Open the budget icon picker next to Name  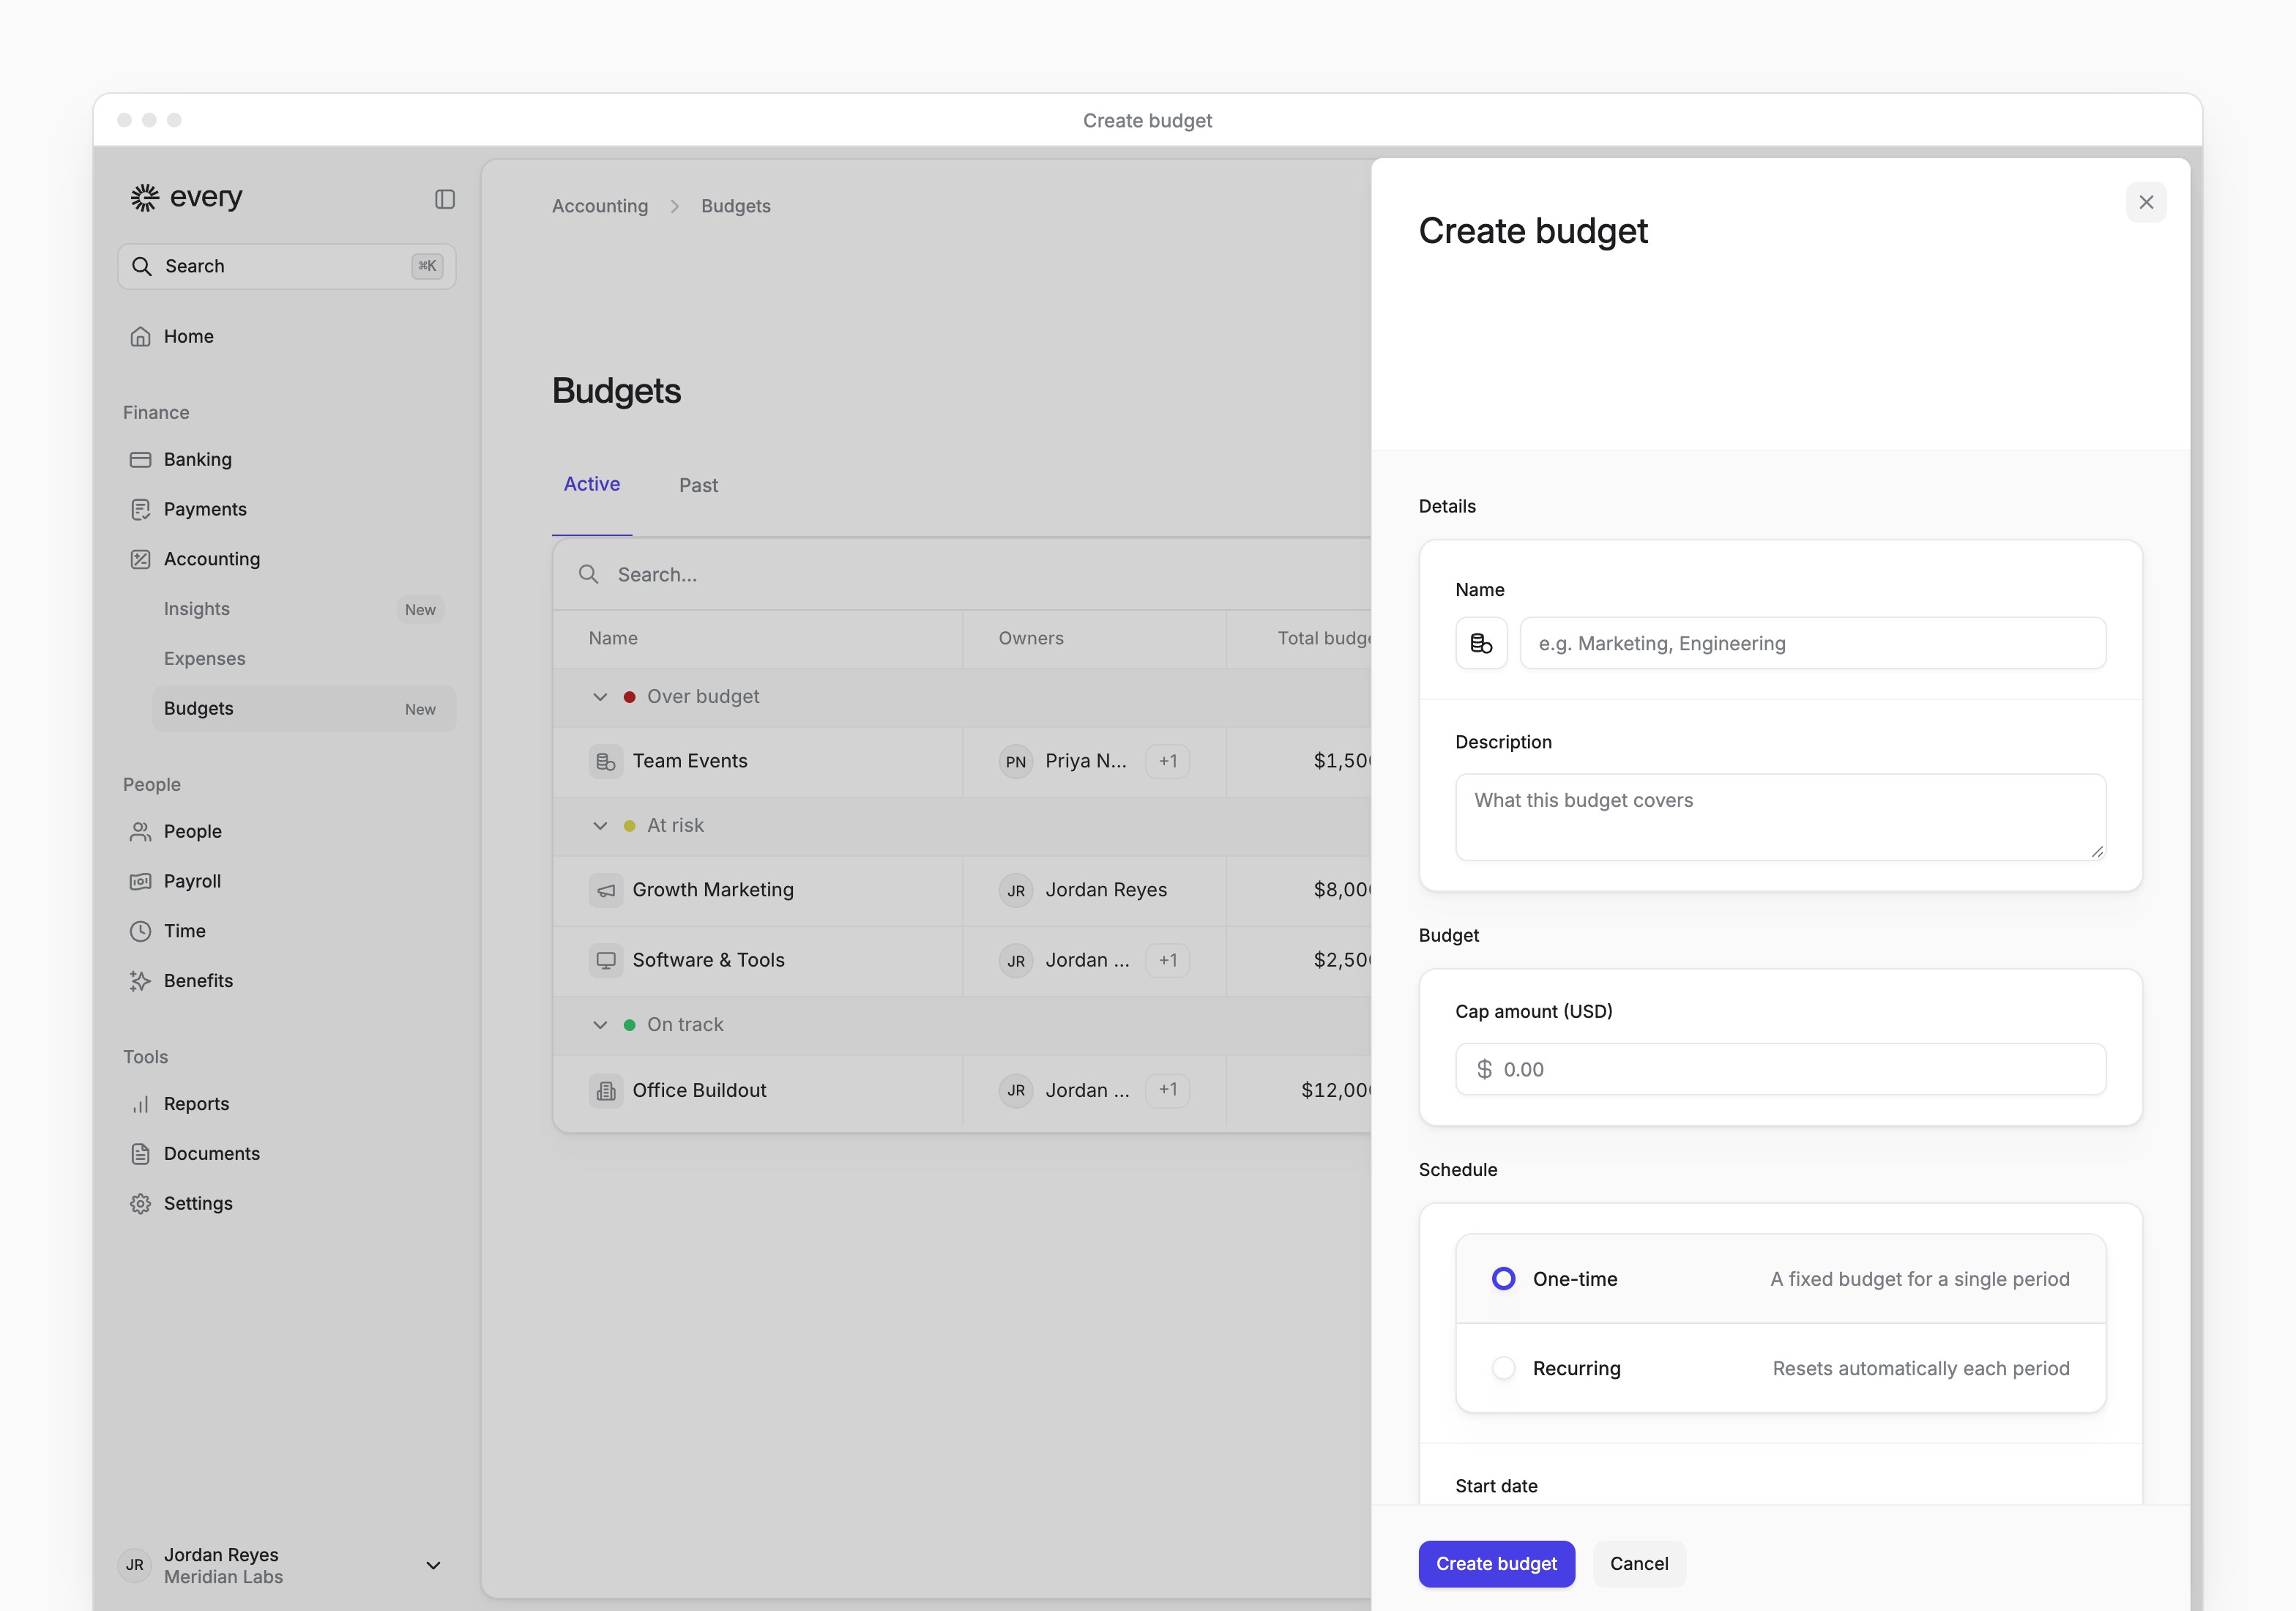tap(1481, 643)
